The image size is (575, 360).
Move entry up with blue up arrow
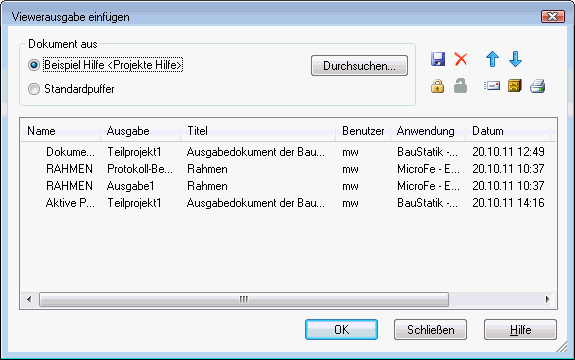point(492,59)
